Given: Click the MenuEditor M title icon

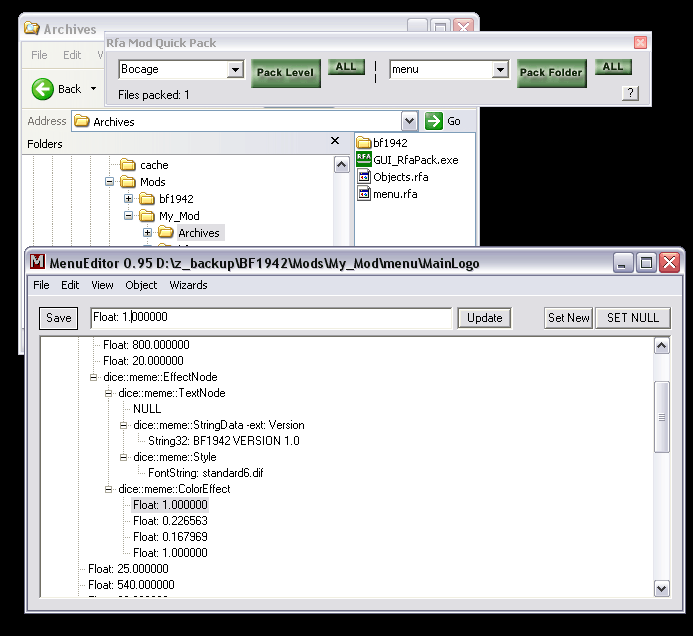Looking at the screenshot, I should pos(37,262).
